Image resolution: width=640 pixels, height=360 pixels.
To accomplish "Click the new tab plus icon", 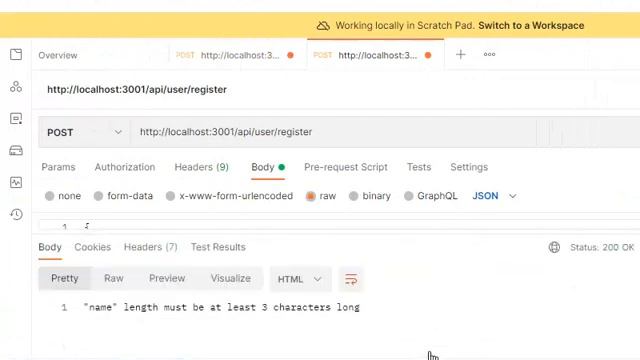I will coord(460,54).
